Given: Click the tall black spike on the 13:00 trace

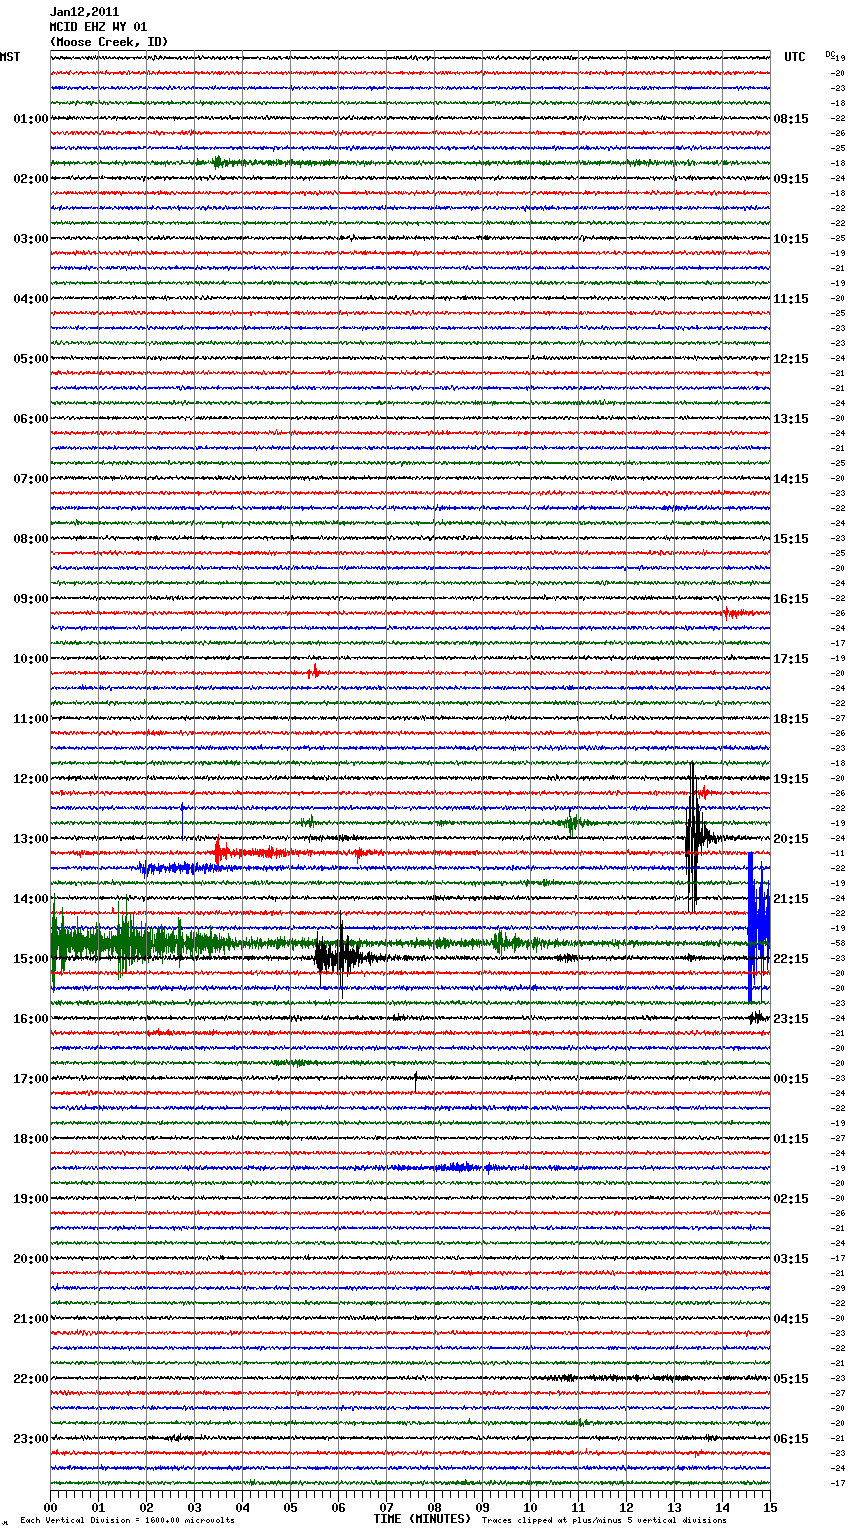Looking at the screenshot, I should click(x=693, y=838).
